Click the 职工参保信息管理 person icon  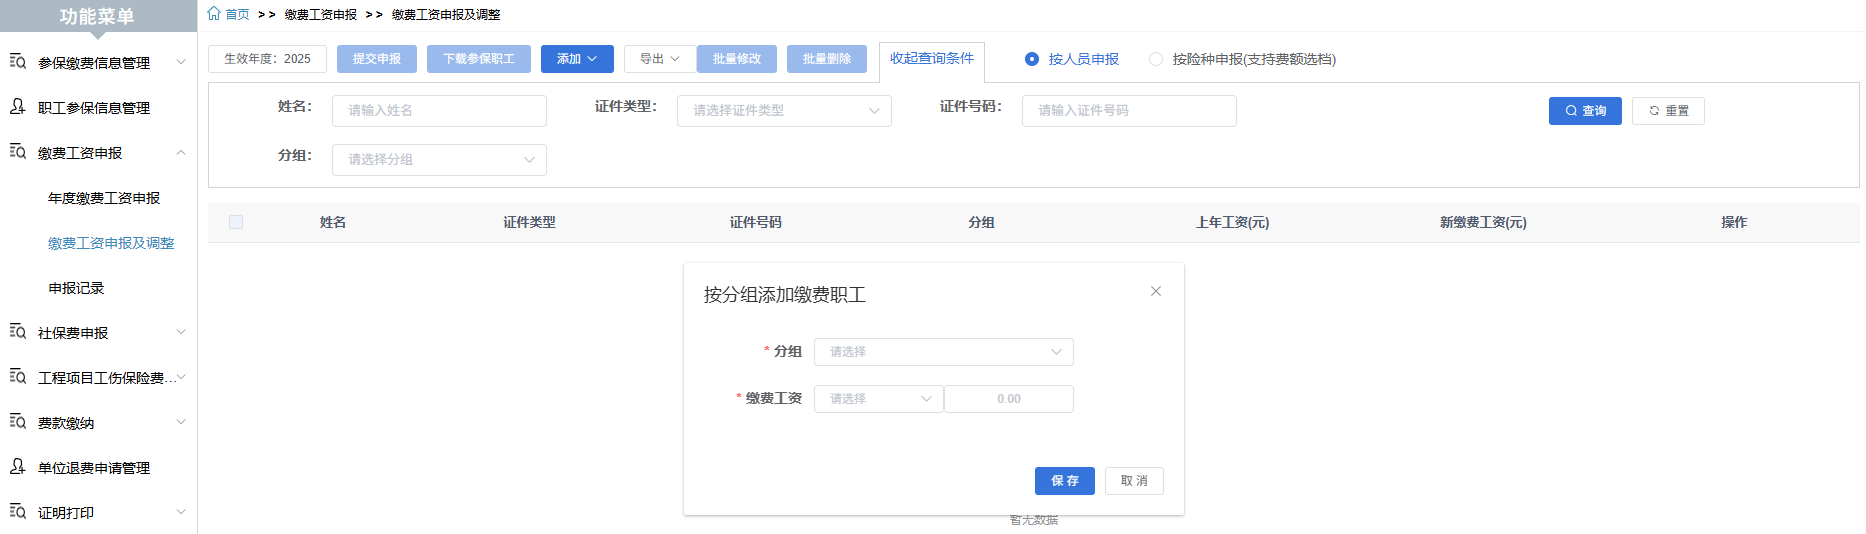[18, 107]
